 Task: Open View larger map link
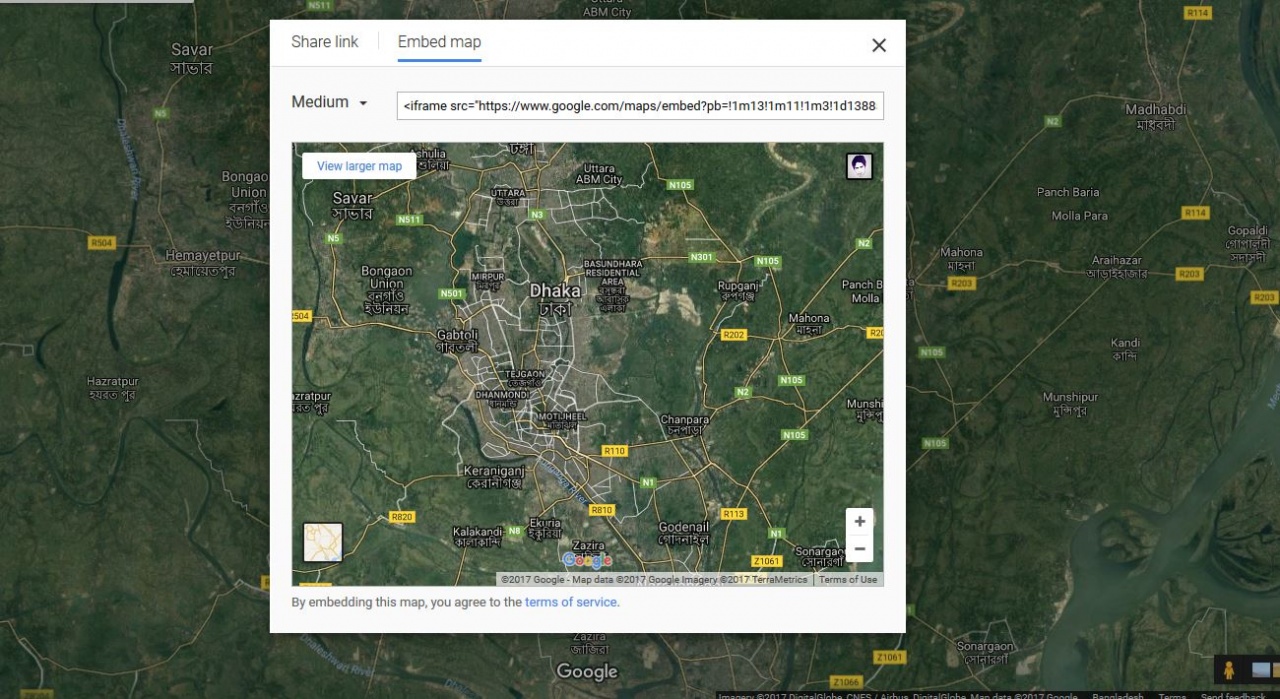pyautogui.click(x=359, y=166)
